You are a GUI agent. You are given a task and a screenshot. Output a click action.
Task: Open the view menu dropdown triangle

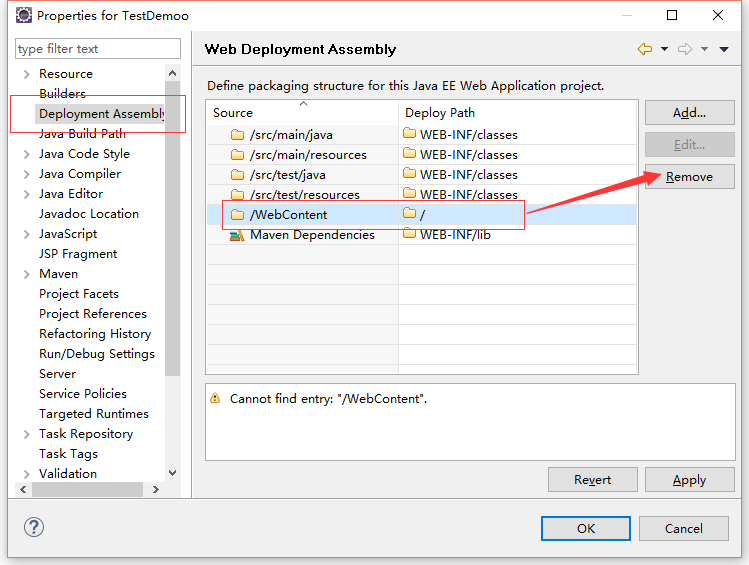(724, 49)
